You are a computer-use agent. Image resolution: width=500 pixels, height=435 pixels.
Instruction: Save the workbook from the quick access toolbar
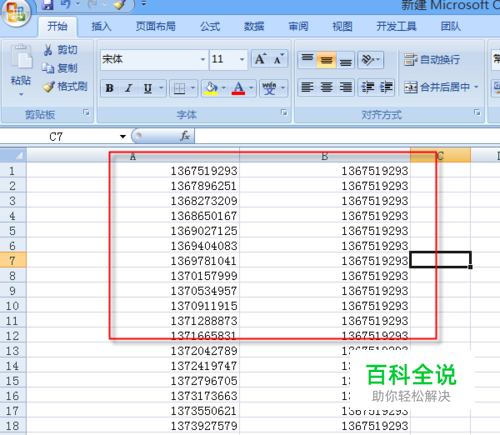point(47,5)
